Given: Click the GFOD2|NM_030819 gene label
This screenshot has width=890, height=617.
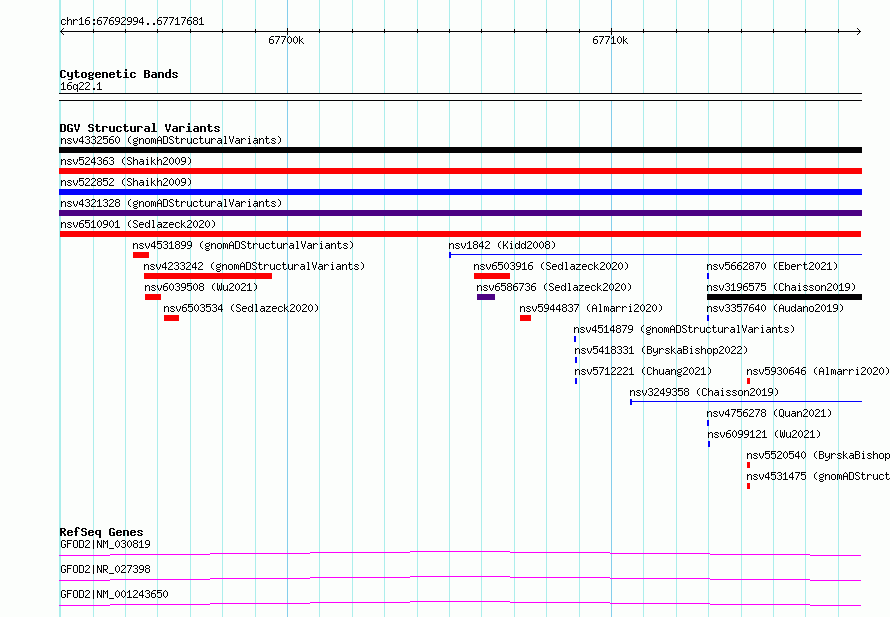Looking at the screenshot, I should (106, 544).
